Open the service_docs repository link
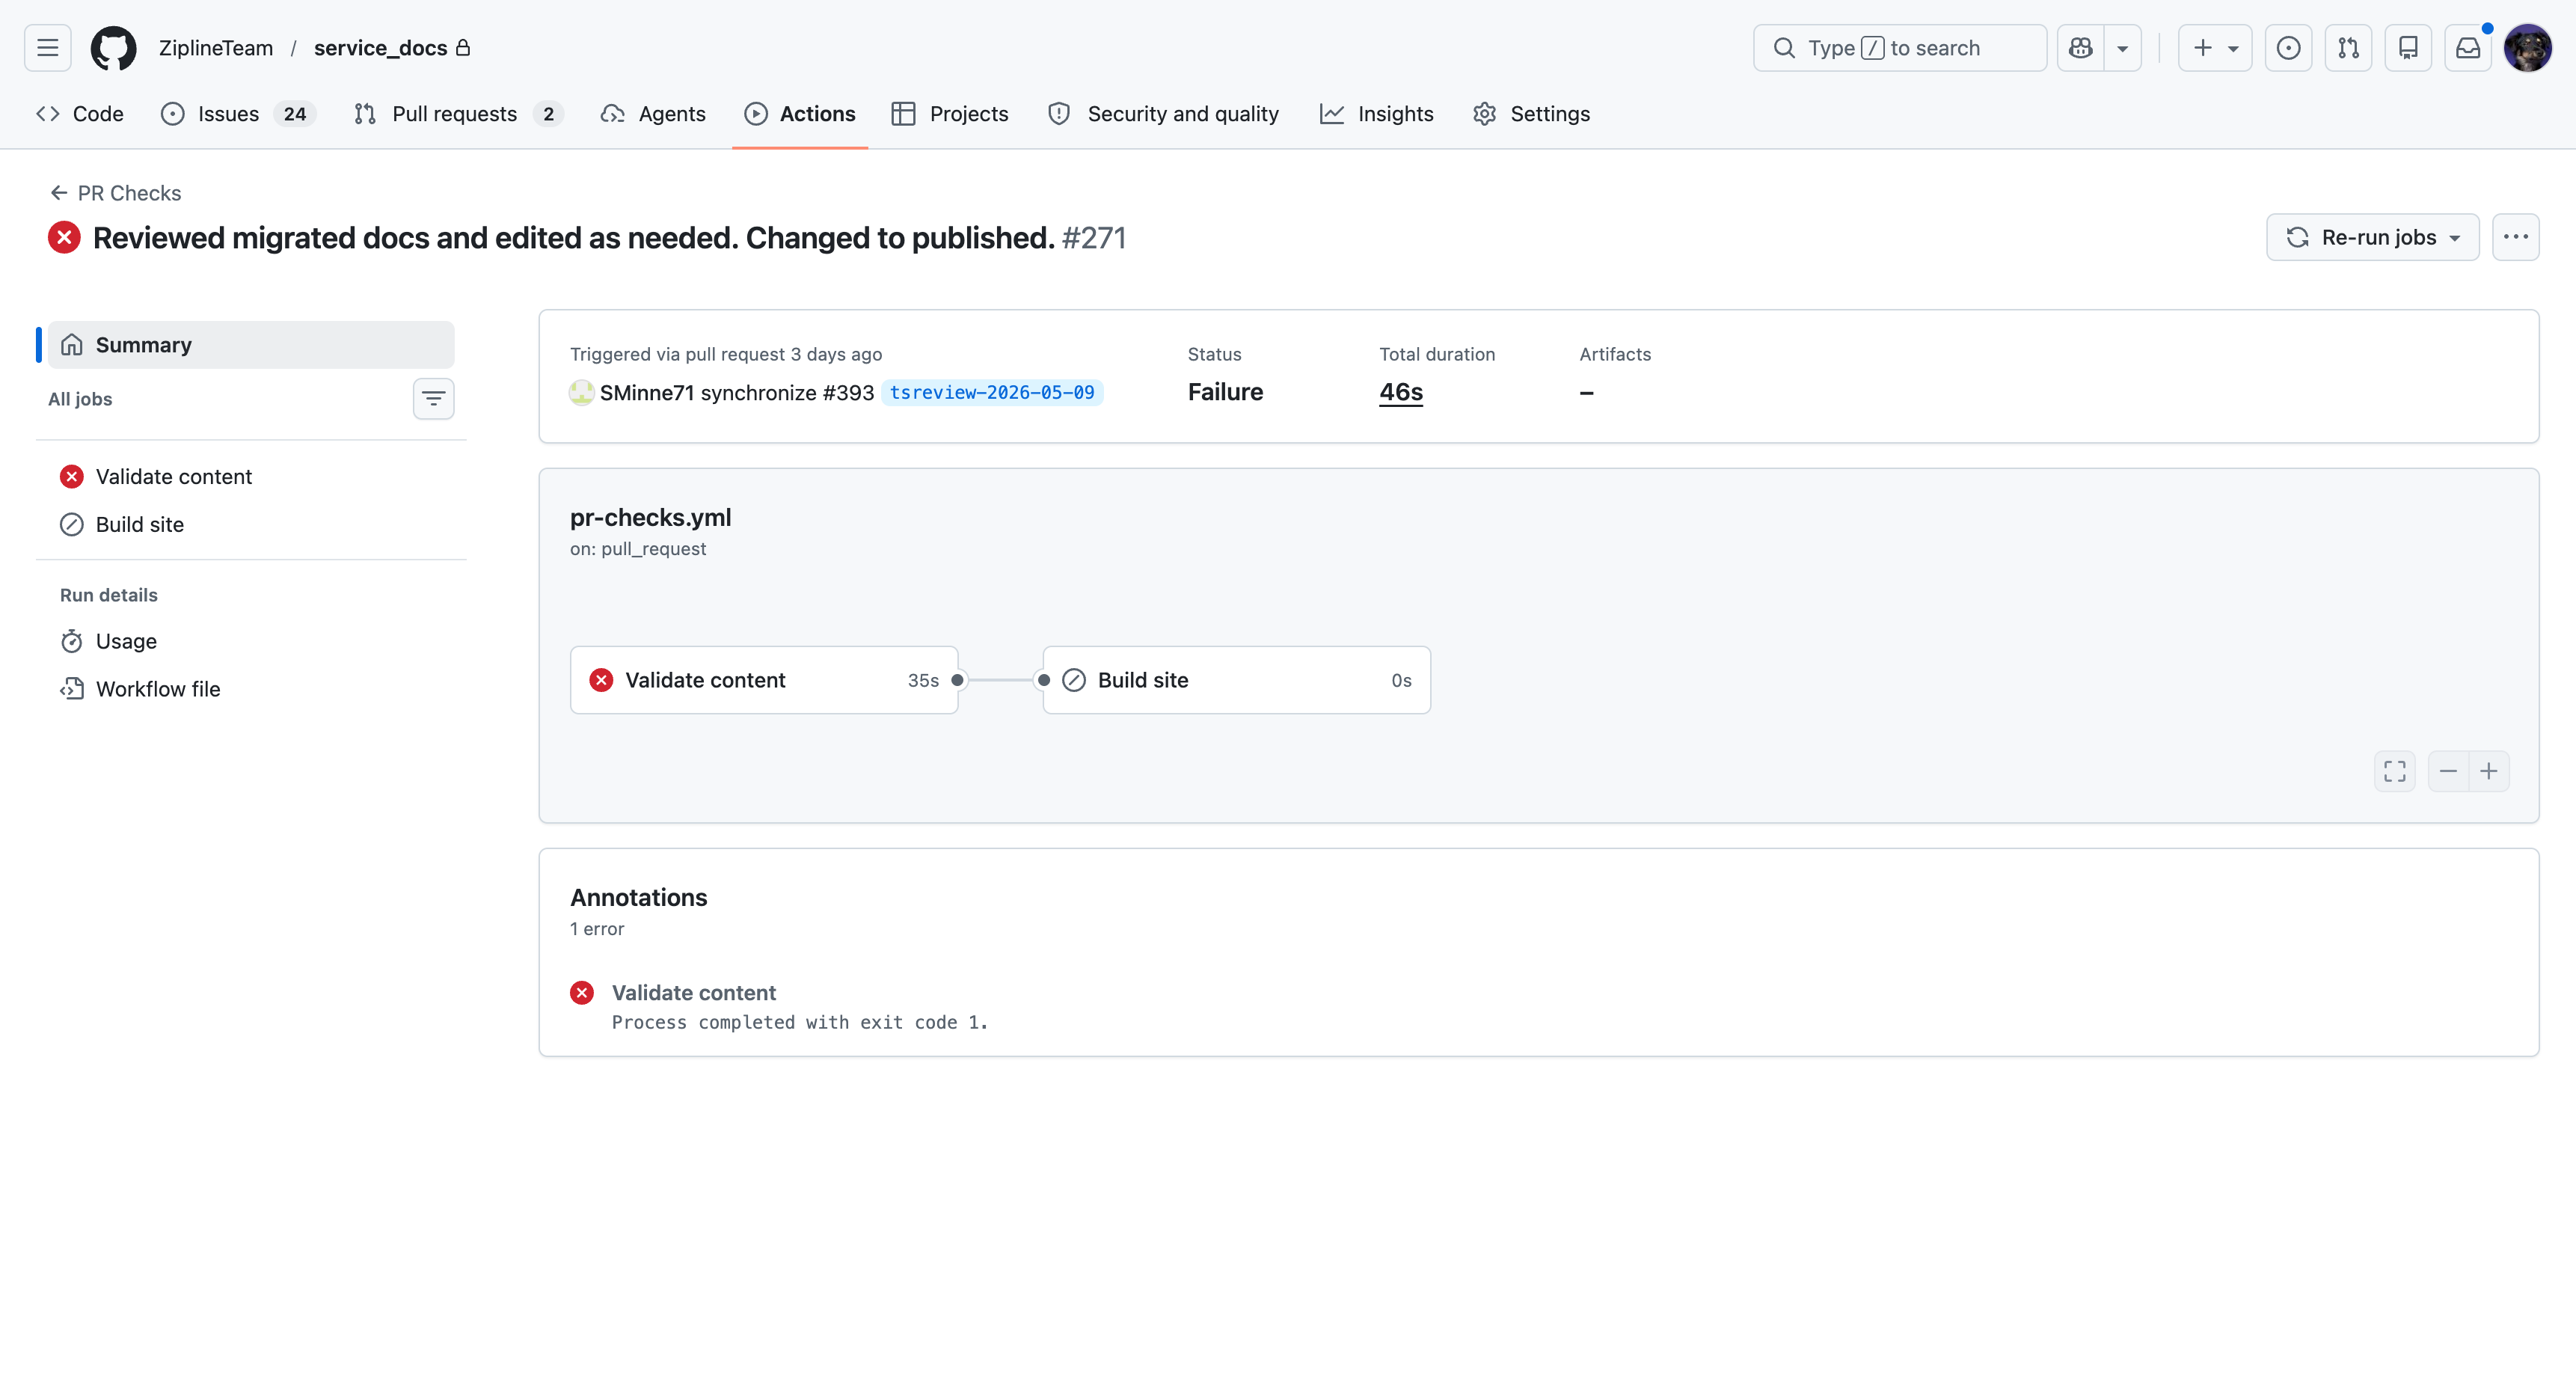The height and width of the screenshot is (1396, 2576). tap(380, 48)
